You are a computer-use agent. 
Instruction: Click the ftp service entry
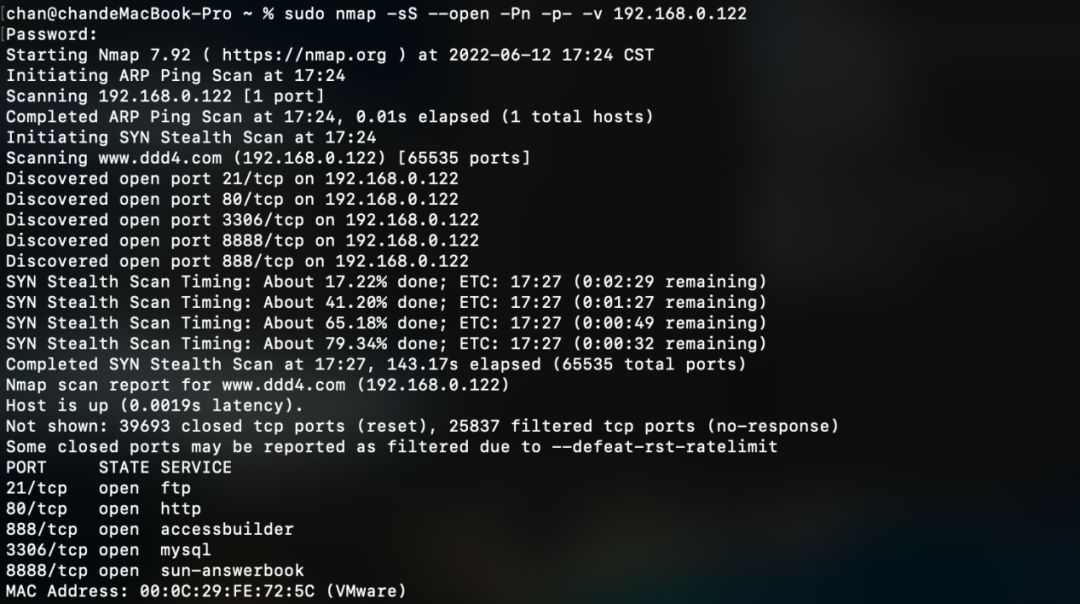click(x=176, y=488)
